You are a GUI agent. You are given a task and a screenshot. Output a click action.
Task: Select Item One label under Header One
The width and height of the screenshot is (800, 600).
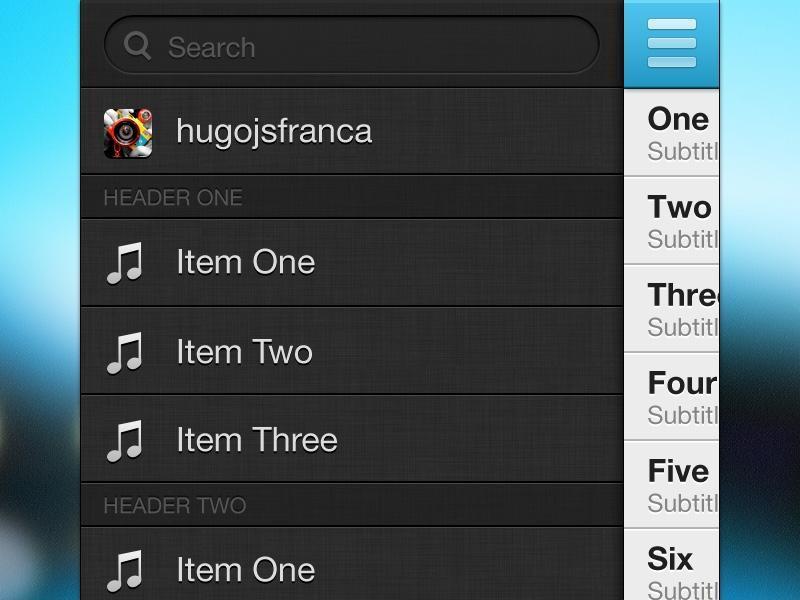[246, 262]
